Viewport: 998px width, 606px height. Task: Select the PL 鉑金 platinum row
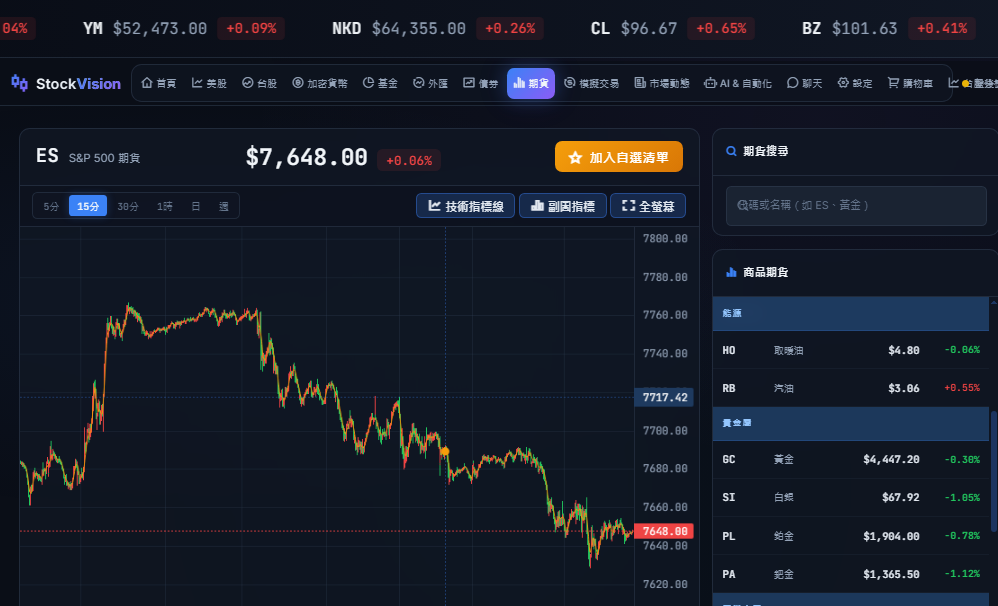(851, 536)
